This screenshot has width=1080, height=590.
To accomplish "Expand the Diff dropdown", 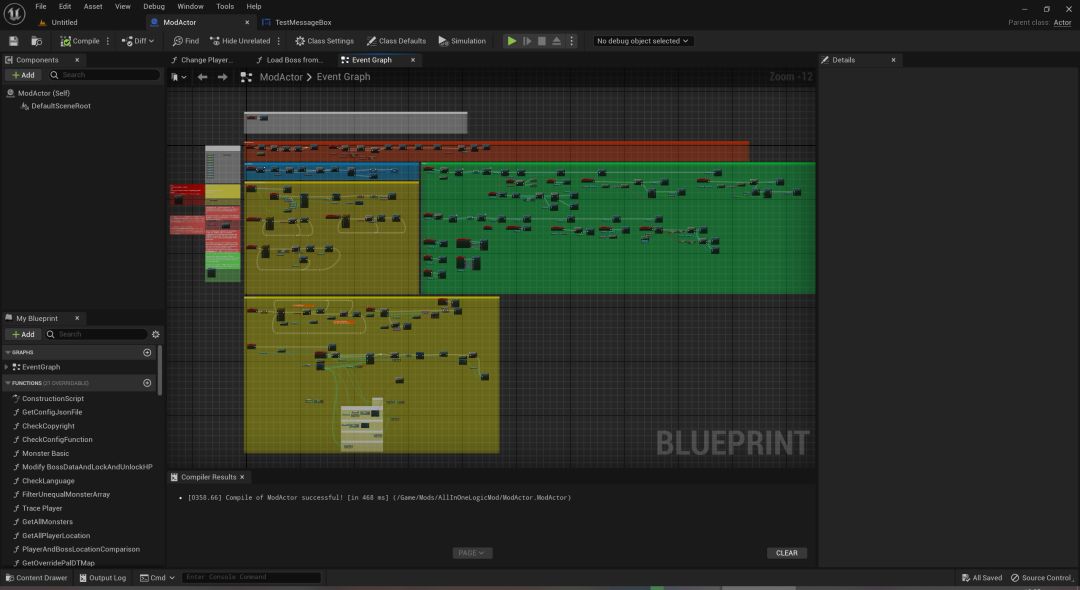I will point(138,41).
